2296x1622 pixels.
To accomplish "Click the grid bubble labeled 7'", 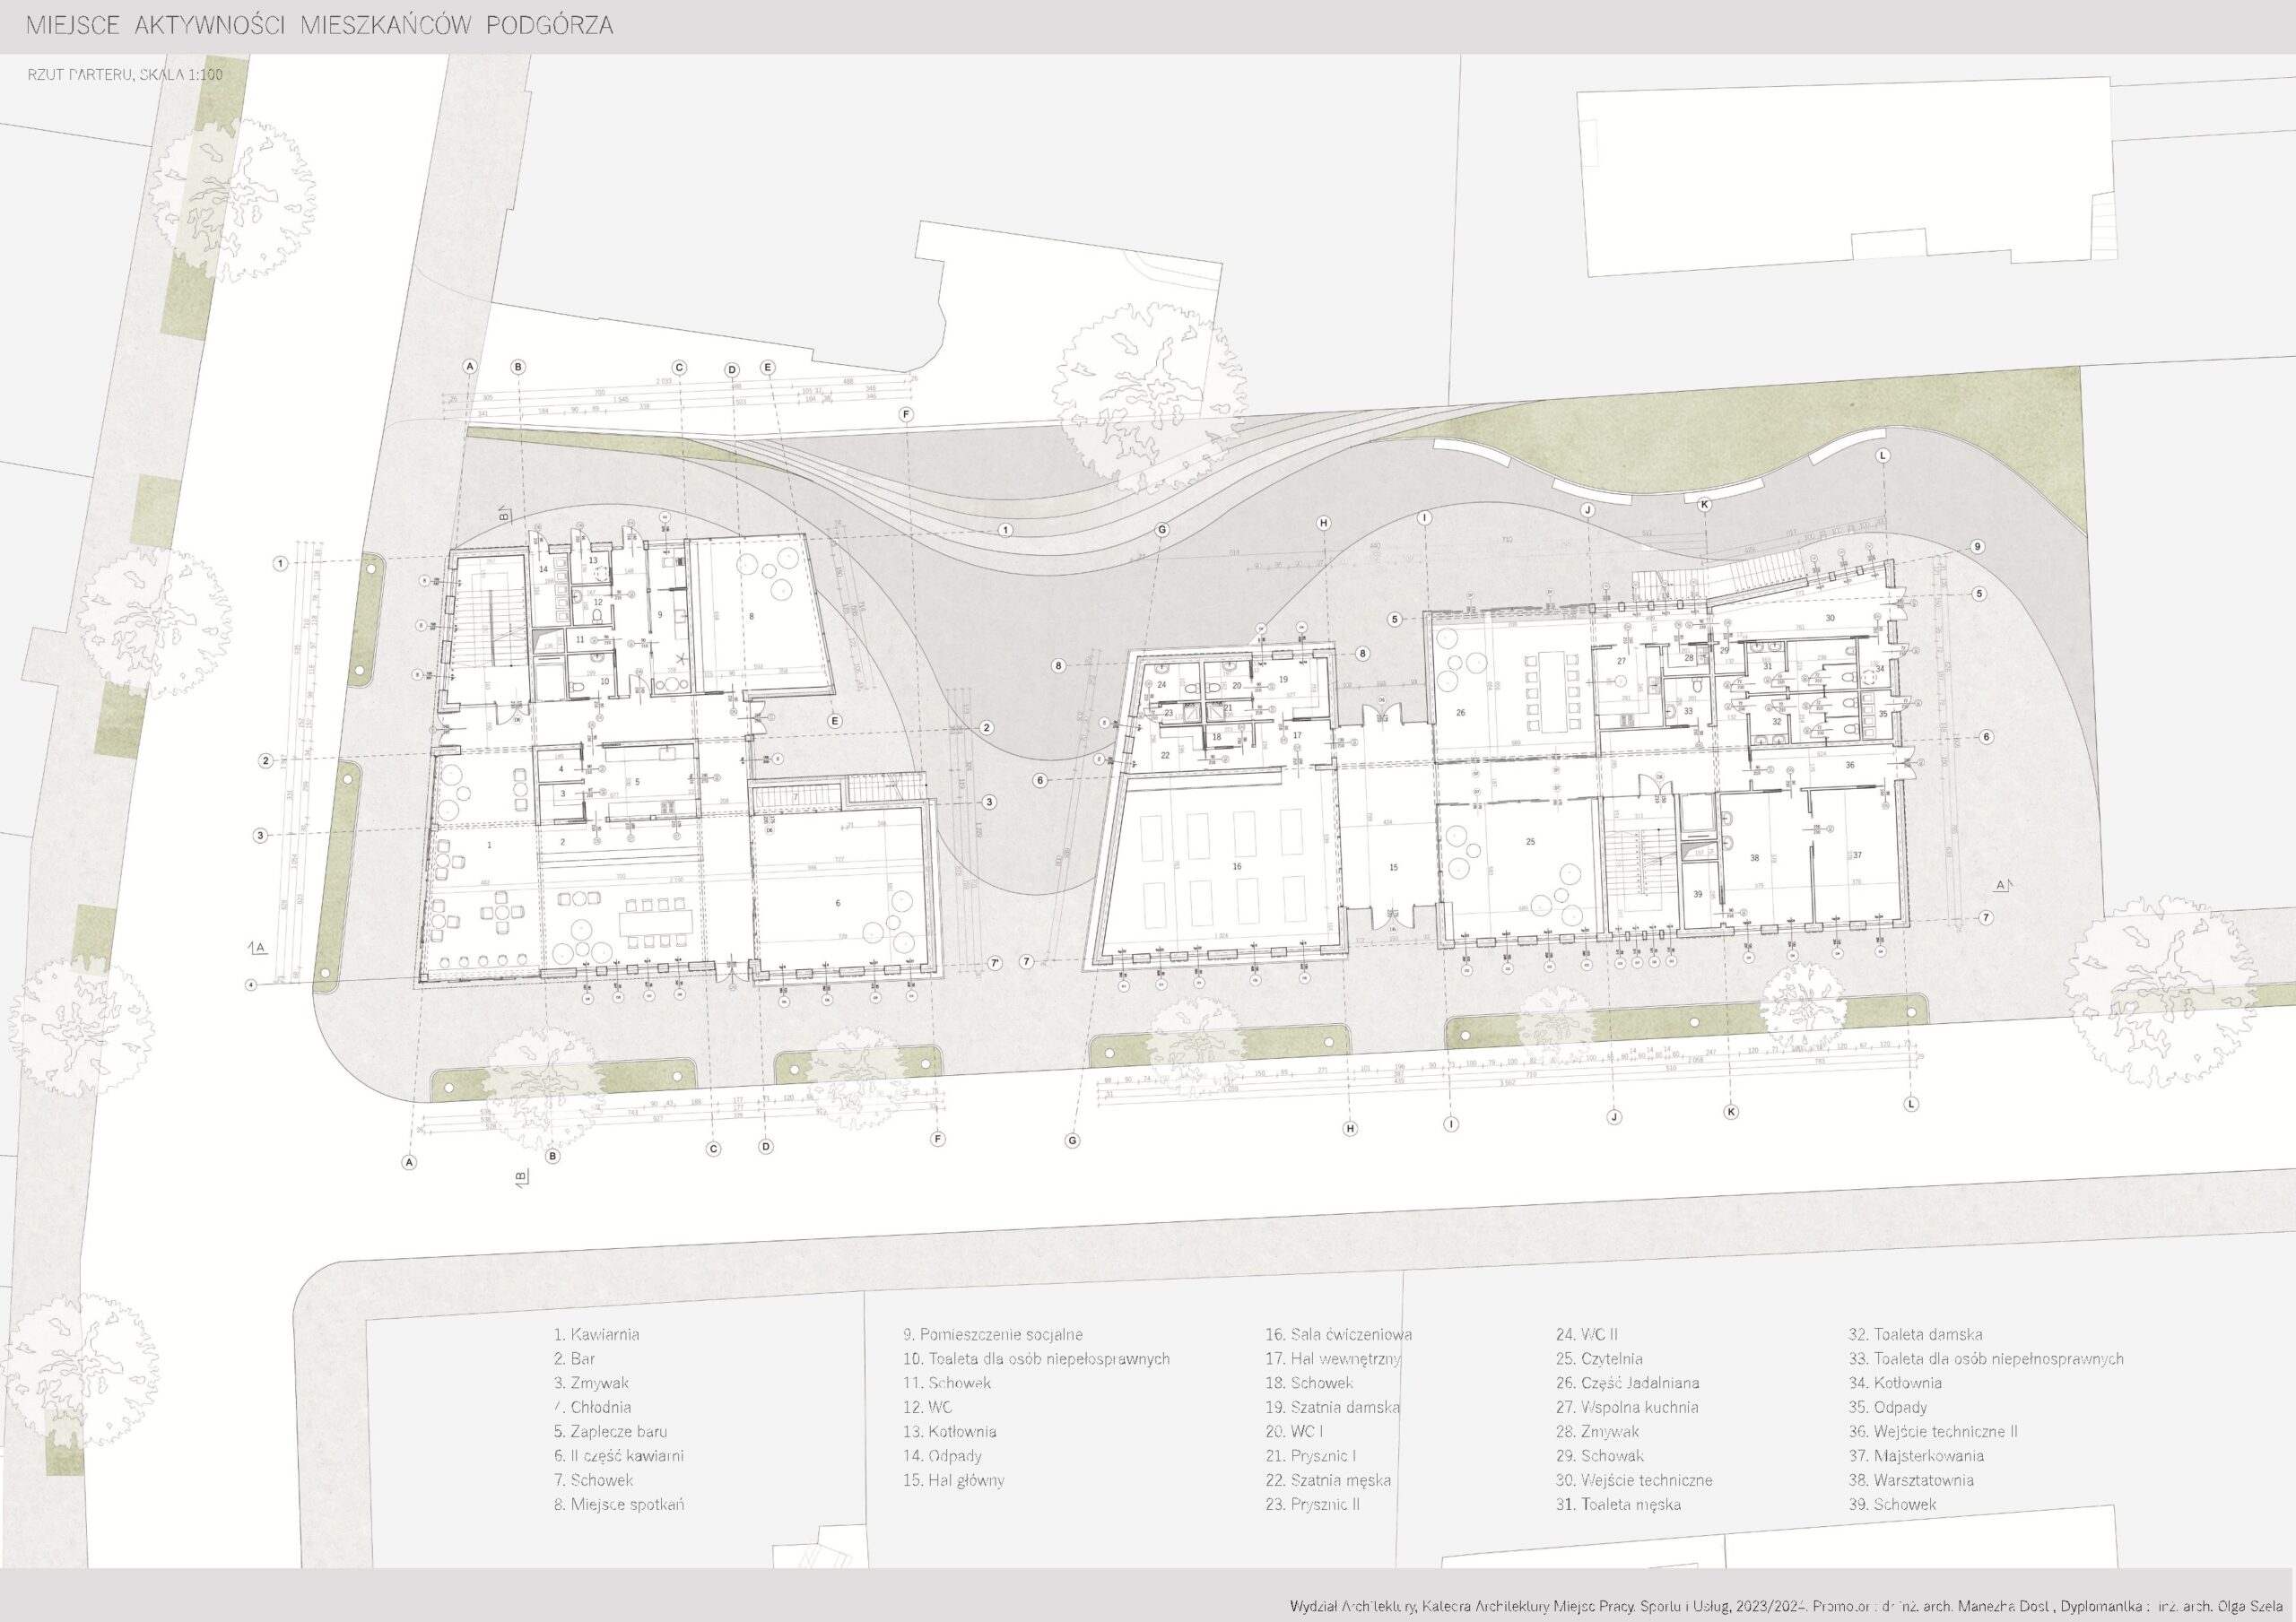I will click(994, 964).
